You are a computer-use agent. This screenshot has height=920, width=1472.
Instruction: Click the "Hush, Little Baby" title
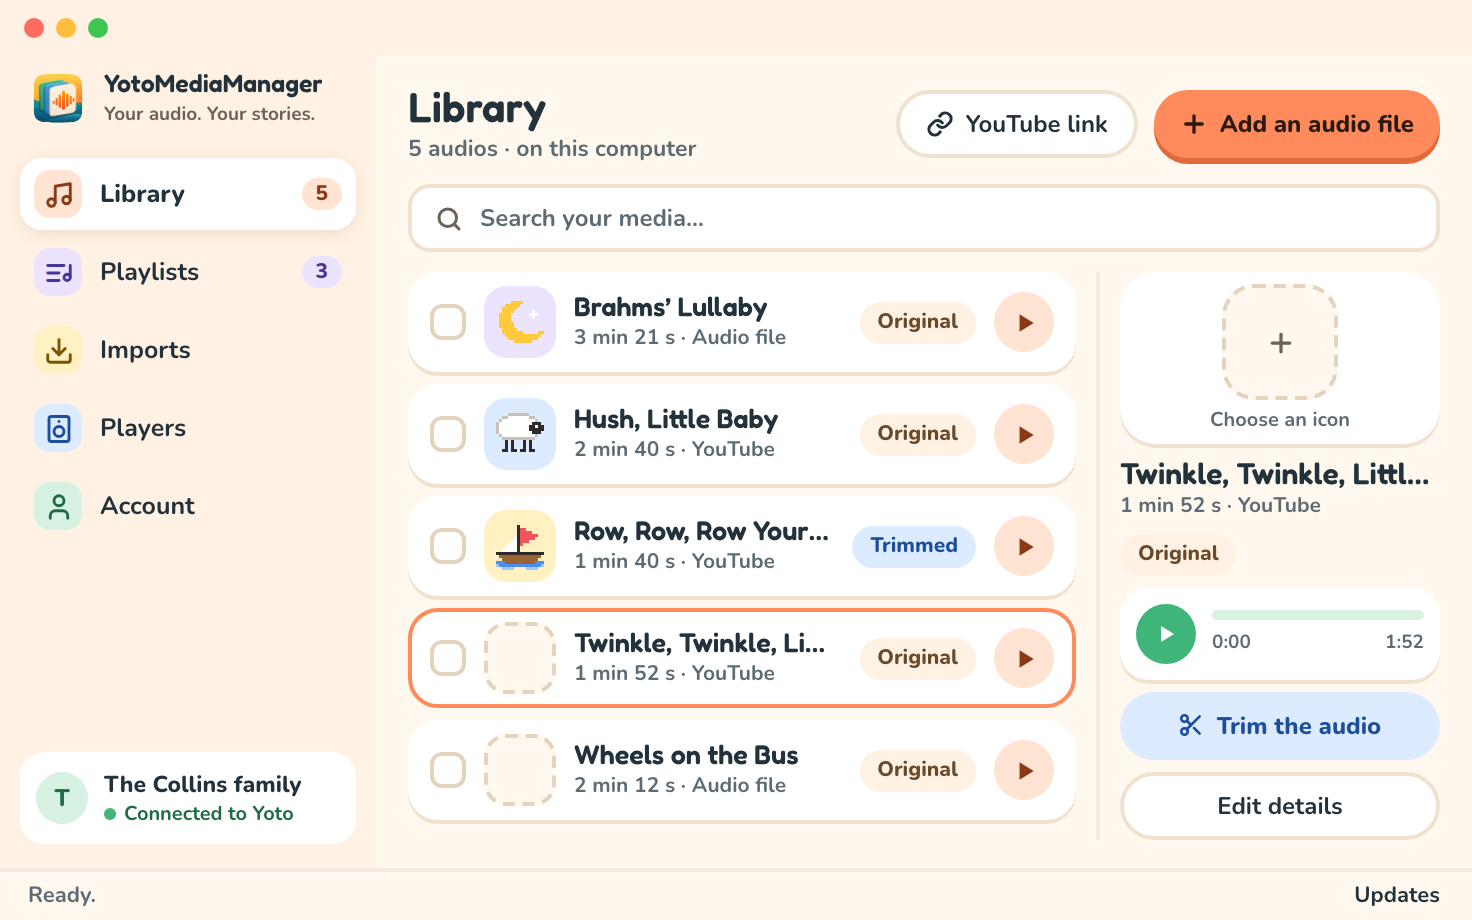point(676,420)
